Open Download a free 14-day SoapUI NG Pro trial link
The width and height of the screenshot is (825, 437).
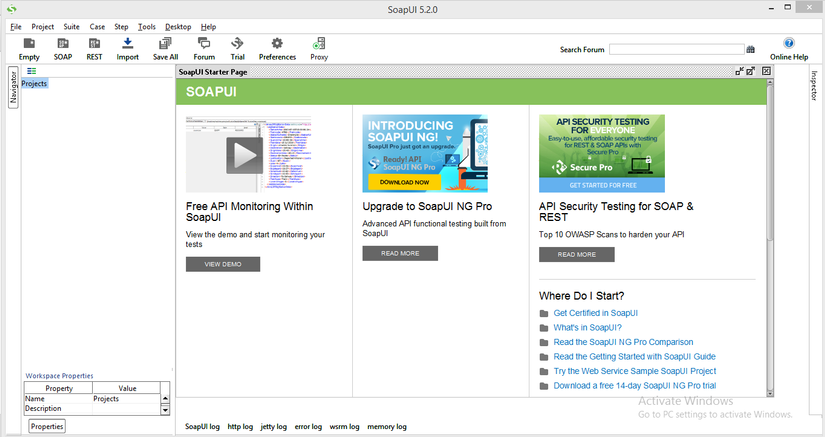click(x=635, y=385)
